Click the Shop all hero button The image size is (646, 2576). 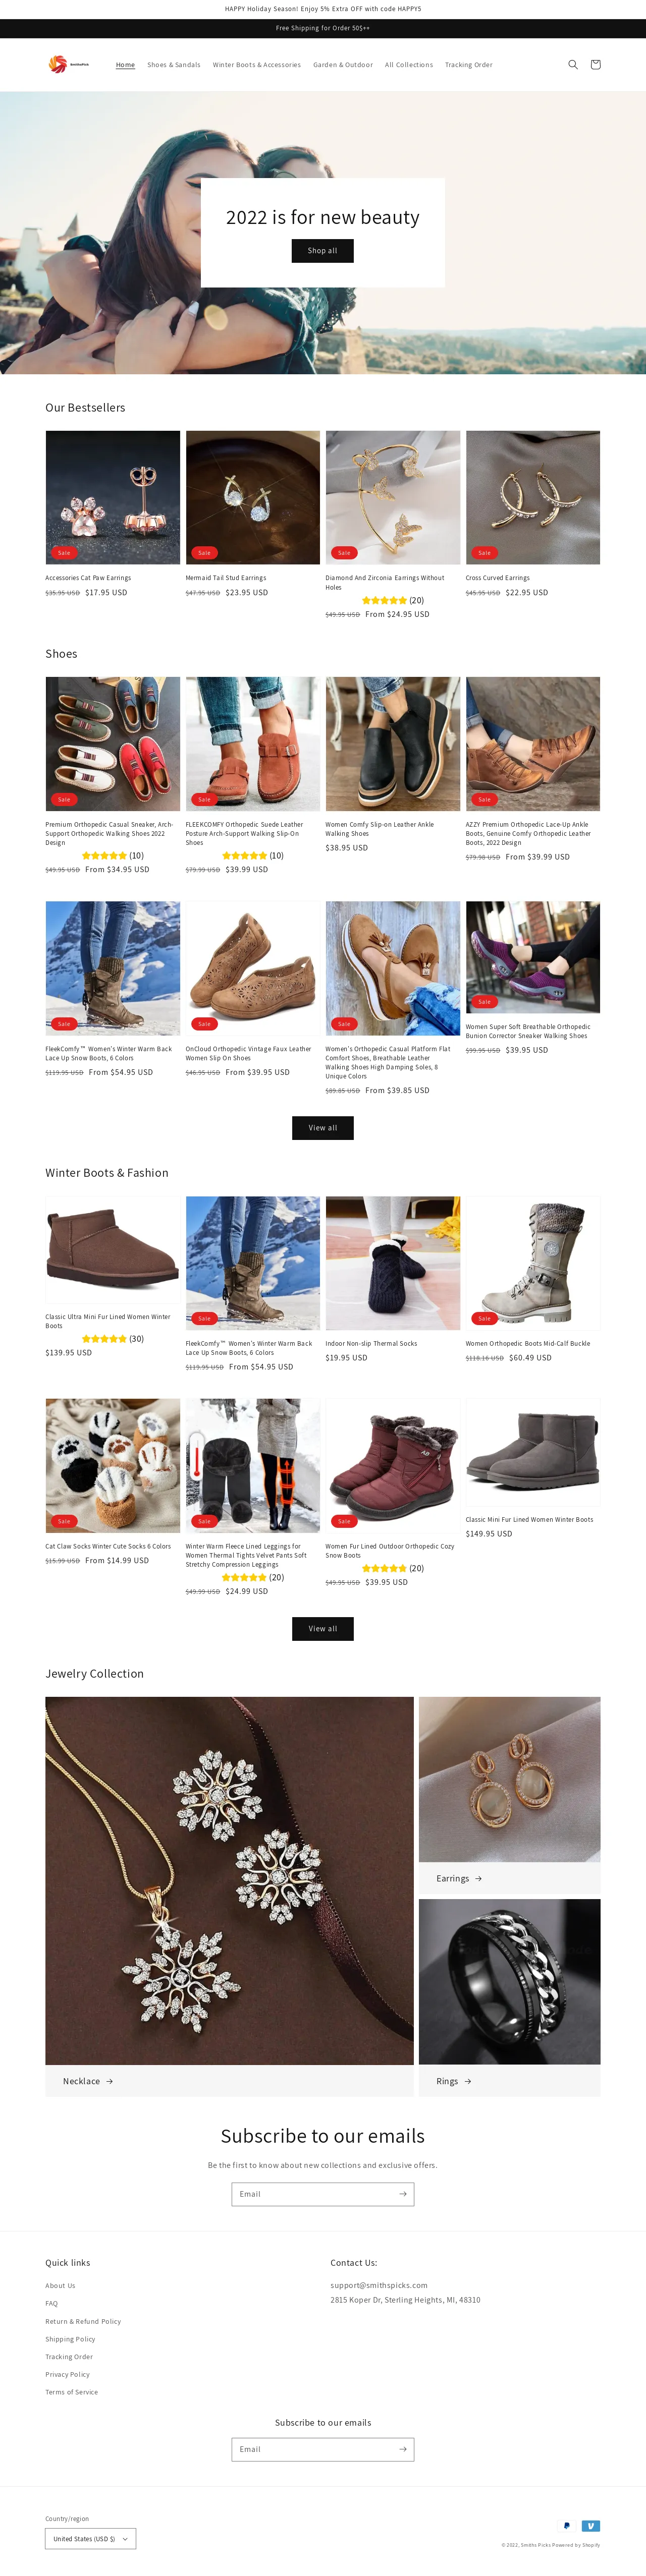click(x=322, y=251)
